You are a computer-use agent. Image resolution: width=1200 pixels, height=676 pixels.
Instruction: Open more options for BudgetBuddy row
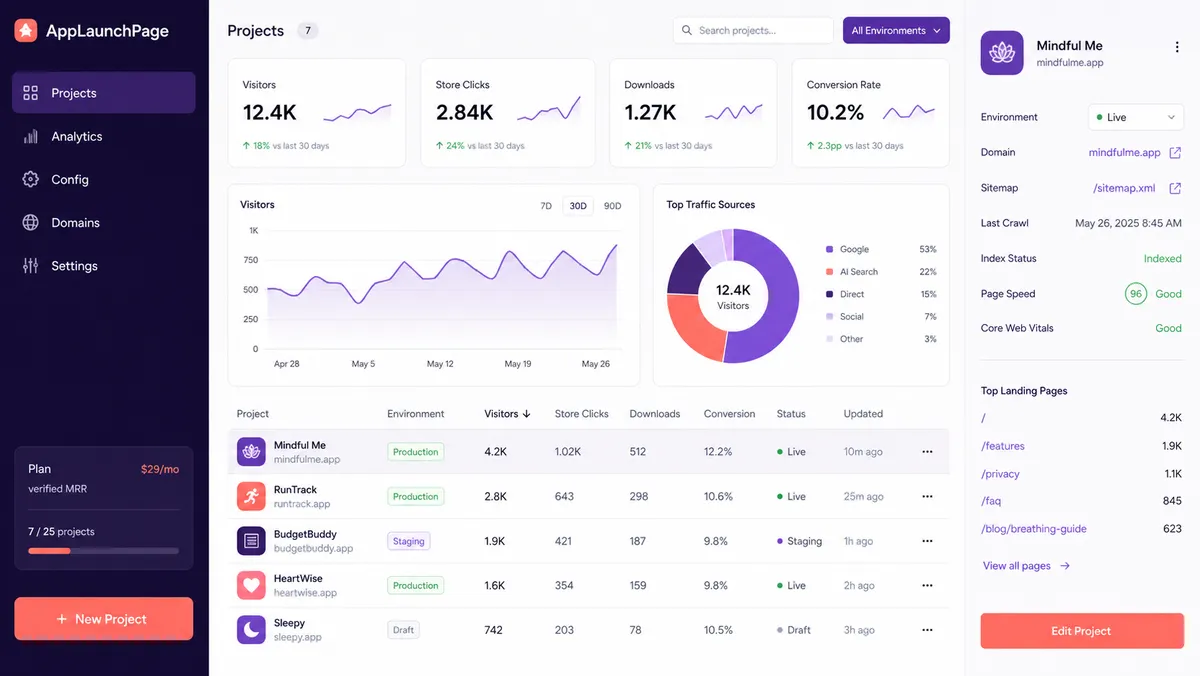coord(927,541)
